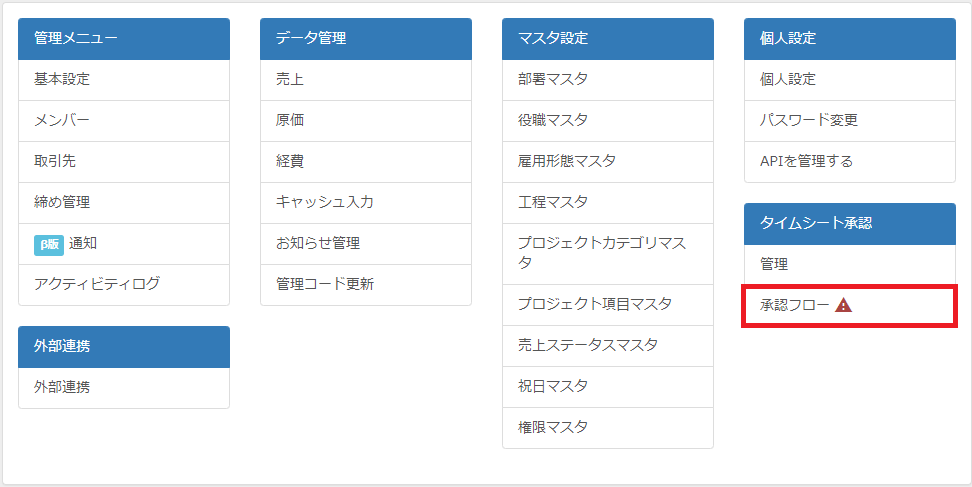This screenshot has height=487, width=972.
Task: Click the β版 badge next to 通知
Action: pos(49,244)
